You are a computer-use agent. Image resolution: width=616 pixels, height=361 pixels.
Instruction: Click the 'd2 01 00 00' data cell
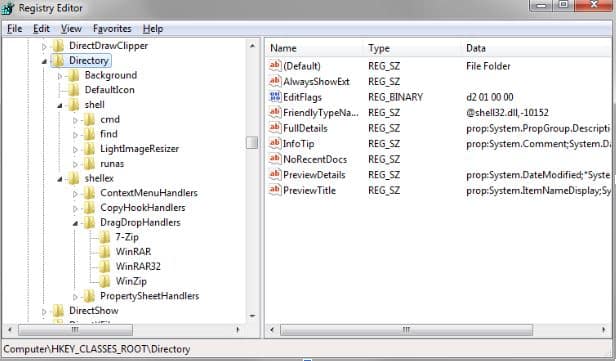[x=490, y=97]
